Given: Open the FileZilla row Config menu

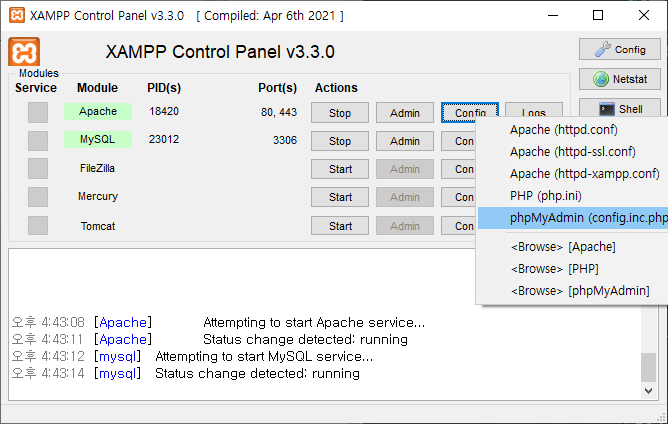Looking at the screenshot, I should click(x=458, y=169).
